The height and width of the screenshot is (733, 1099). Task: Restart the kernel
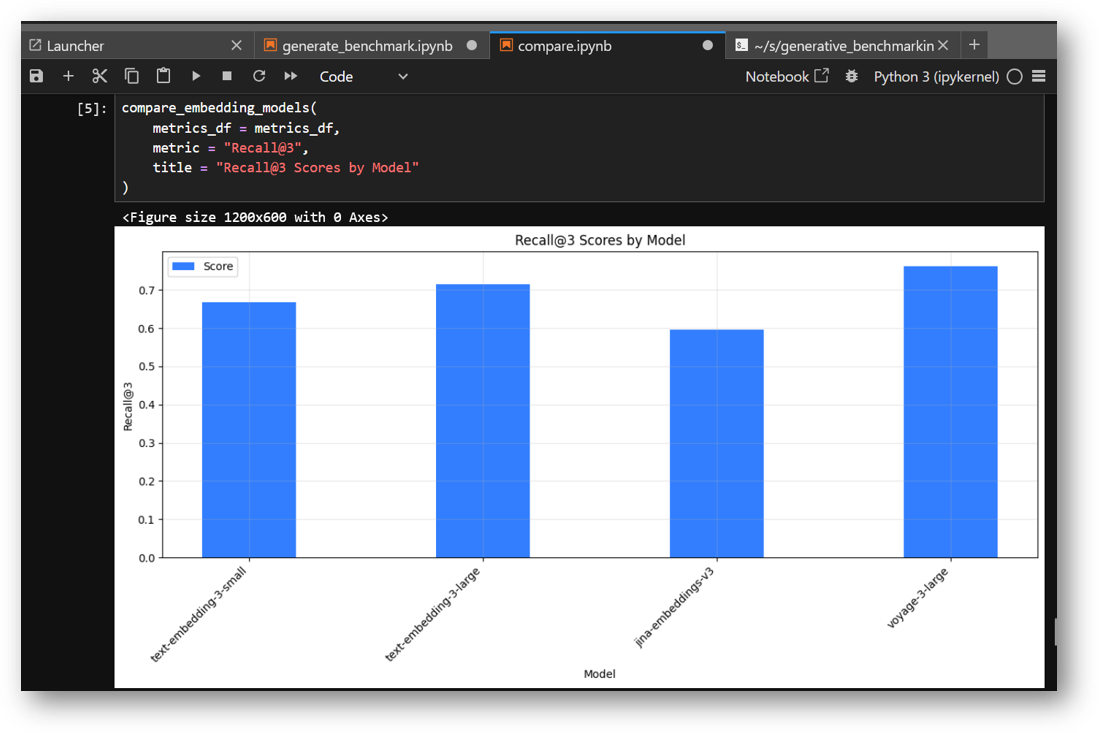(x=258, y=76)
